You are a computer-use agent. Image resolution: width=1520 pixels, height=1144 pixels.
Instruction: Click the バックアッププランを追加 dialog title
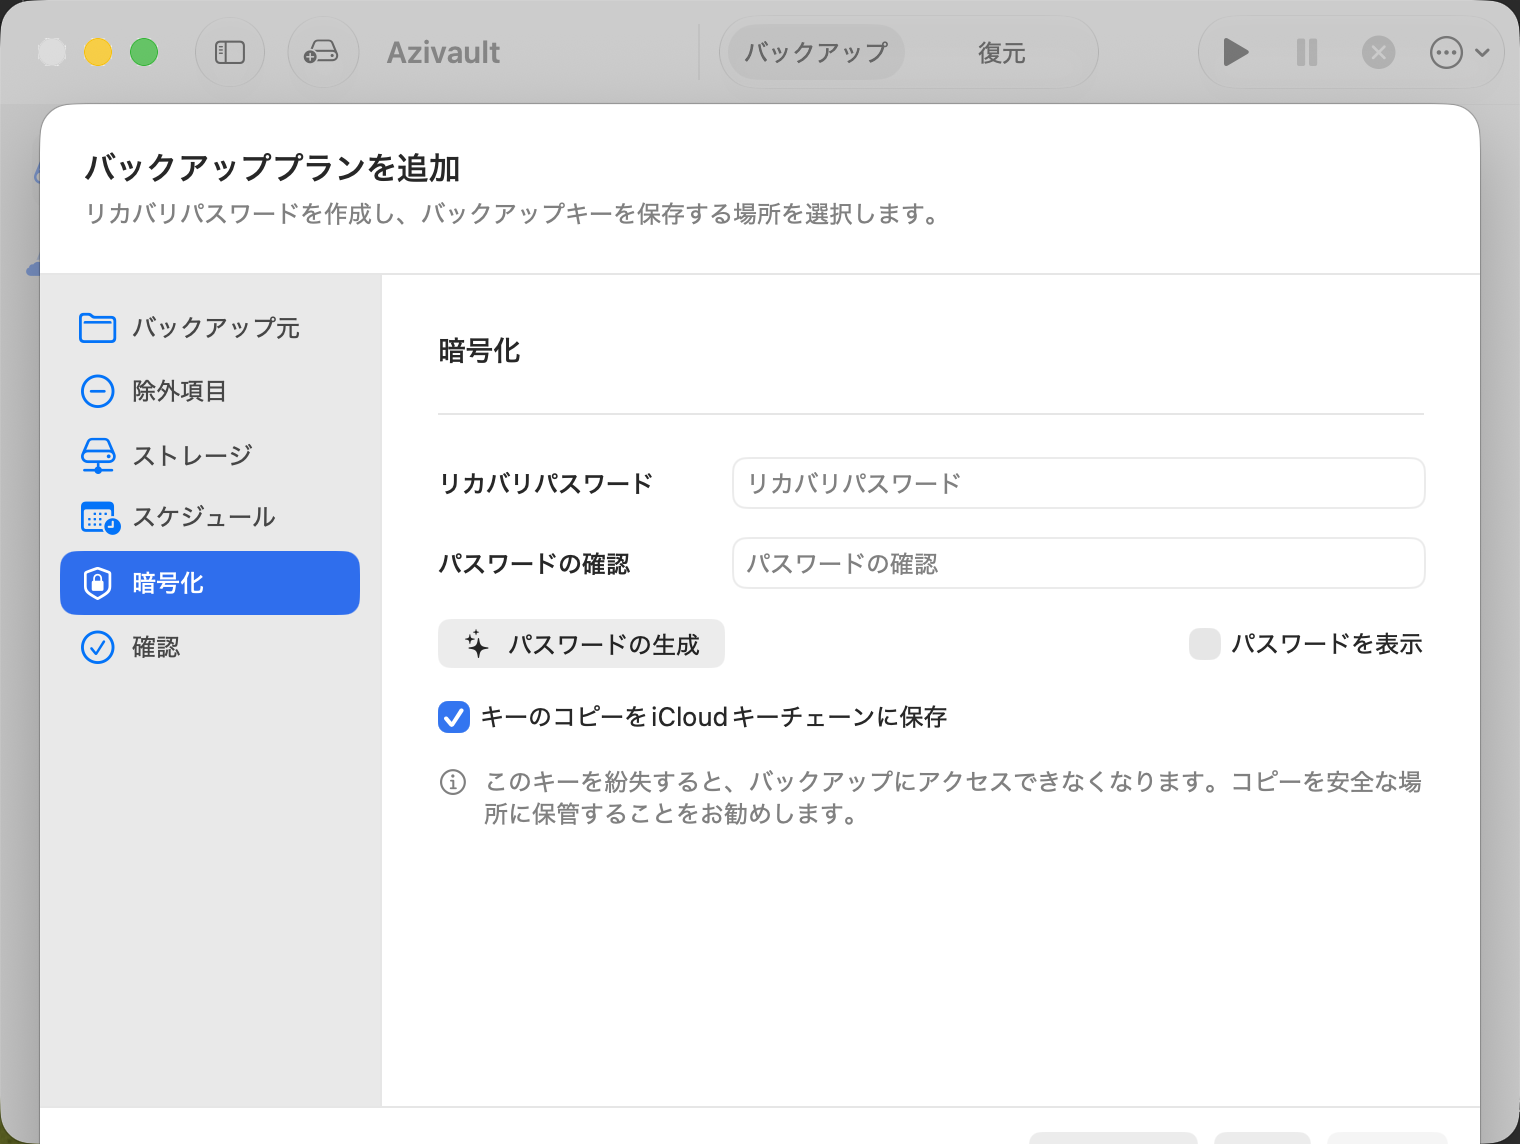point(272,168)
